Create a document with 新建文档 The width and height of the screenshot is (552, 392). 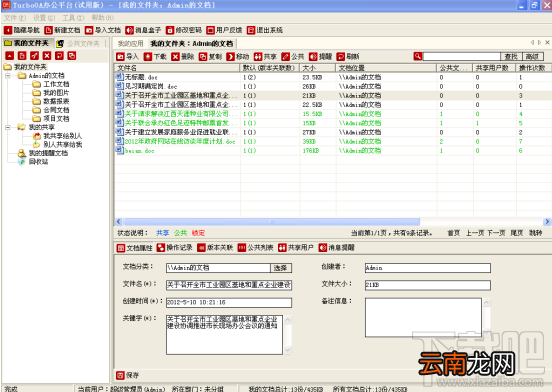62,30
